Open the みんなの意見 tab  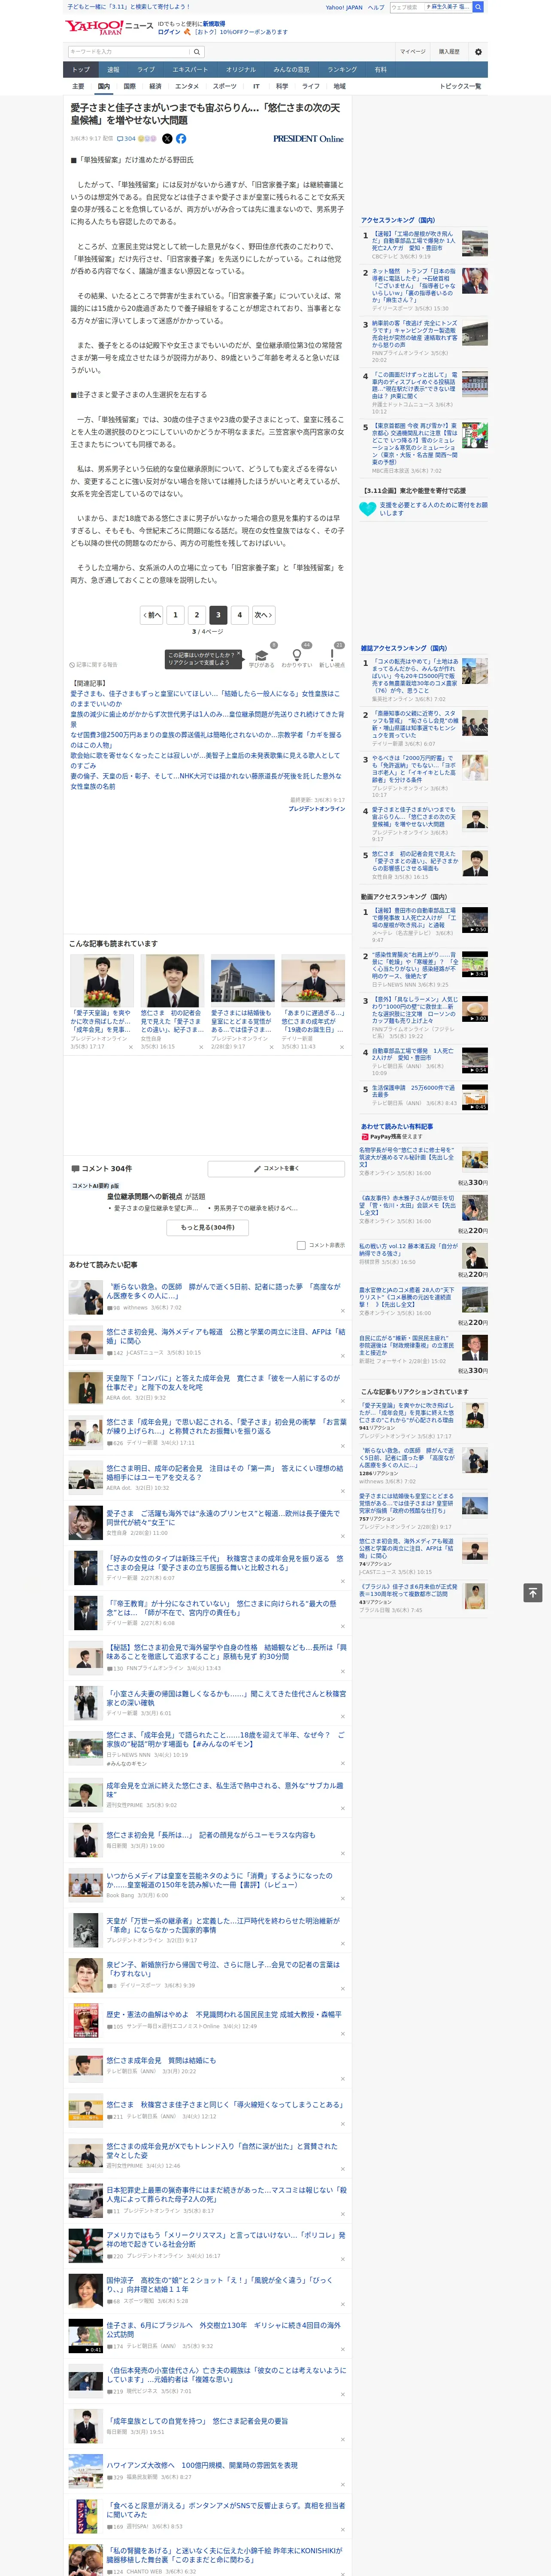coord(292,70)
